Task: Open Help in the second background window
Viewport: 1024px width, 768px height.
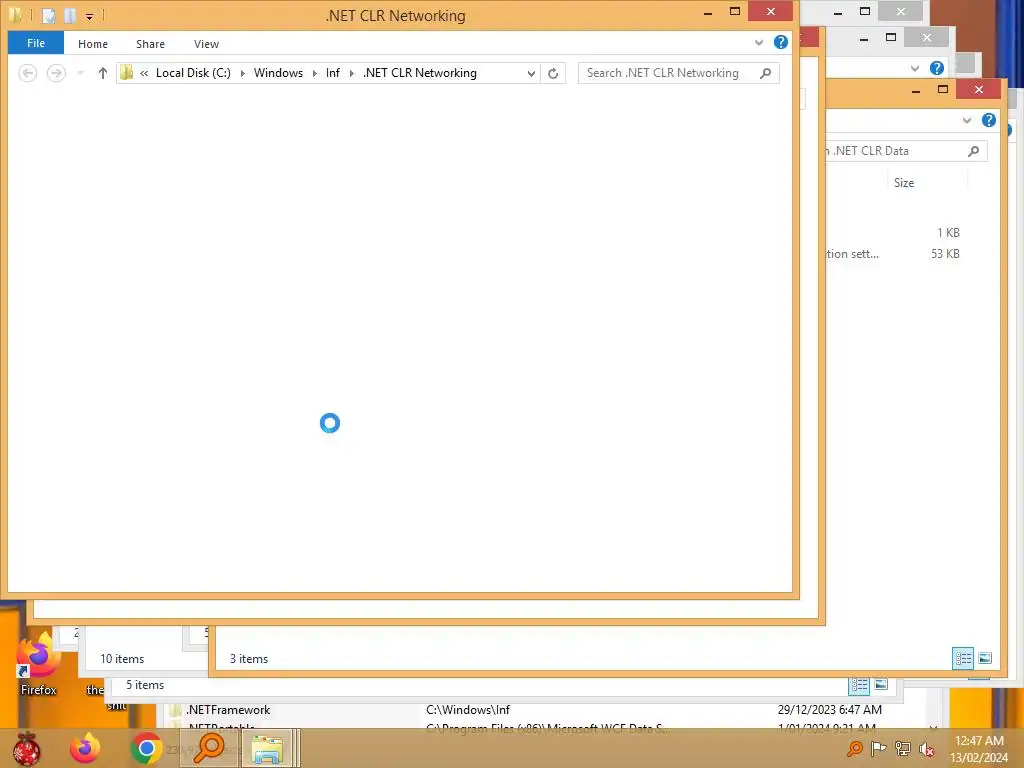Action: pos(936,68)
